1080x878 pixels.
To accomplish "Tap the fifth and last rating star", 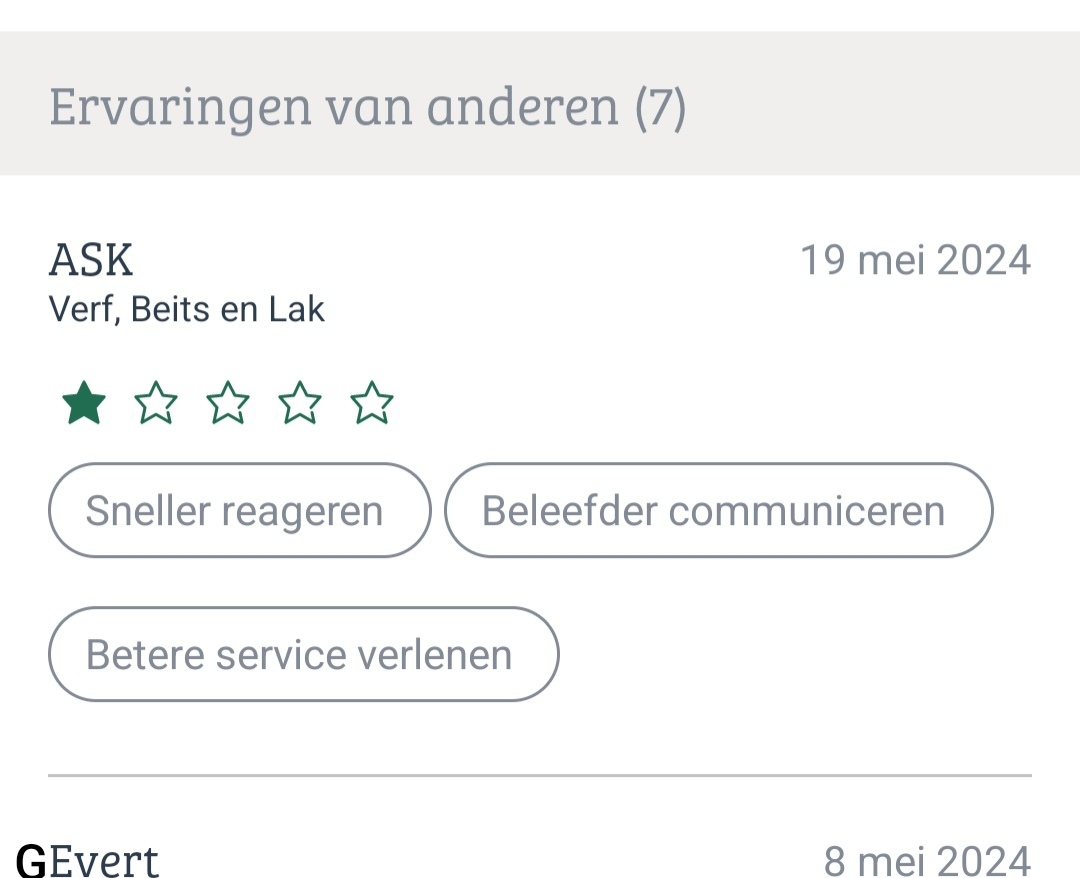I will (372, 404).
